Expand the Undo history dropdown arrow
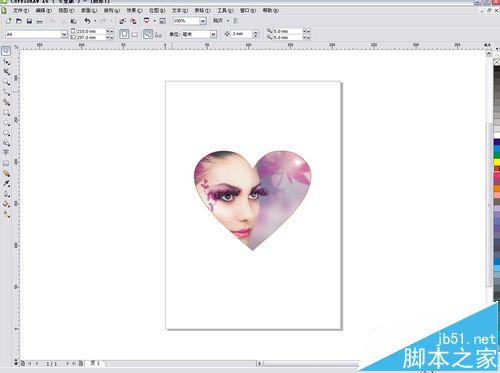Viewport: 500px width, 373px height. pos(95,21)
